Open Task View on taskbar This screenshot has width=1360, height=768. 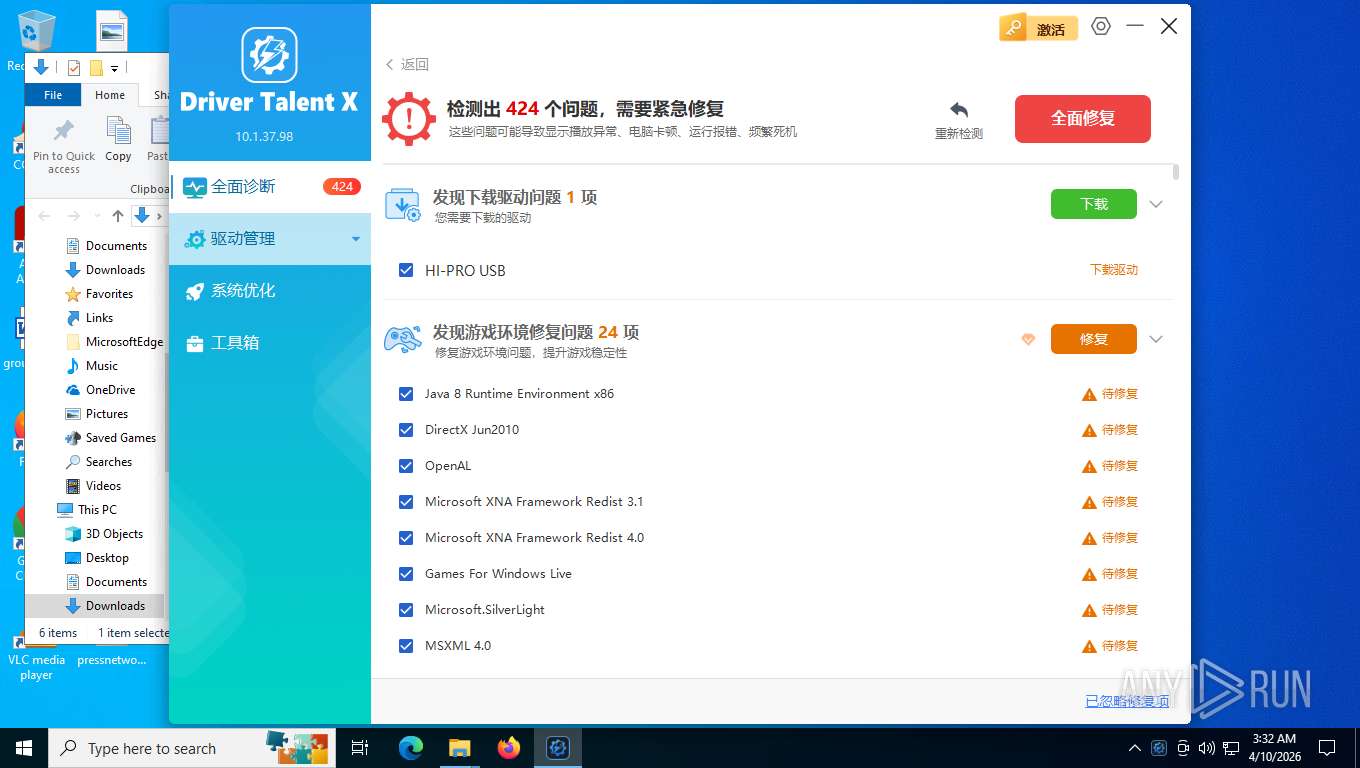pos(360,748)
